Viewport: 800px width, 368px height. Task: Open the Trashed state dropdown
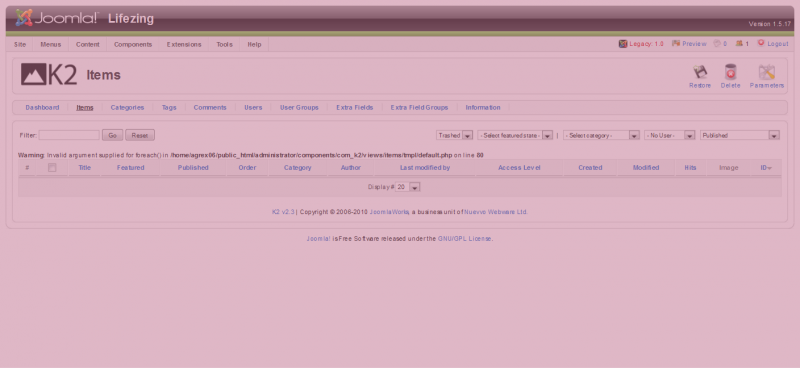(x=455, y=135)
